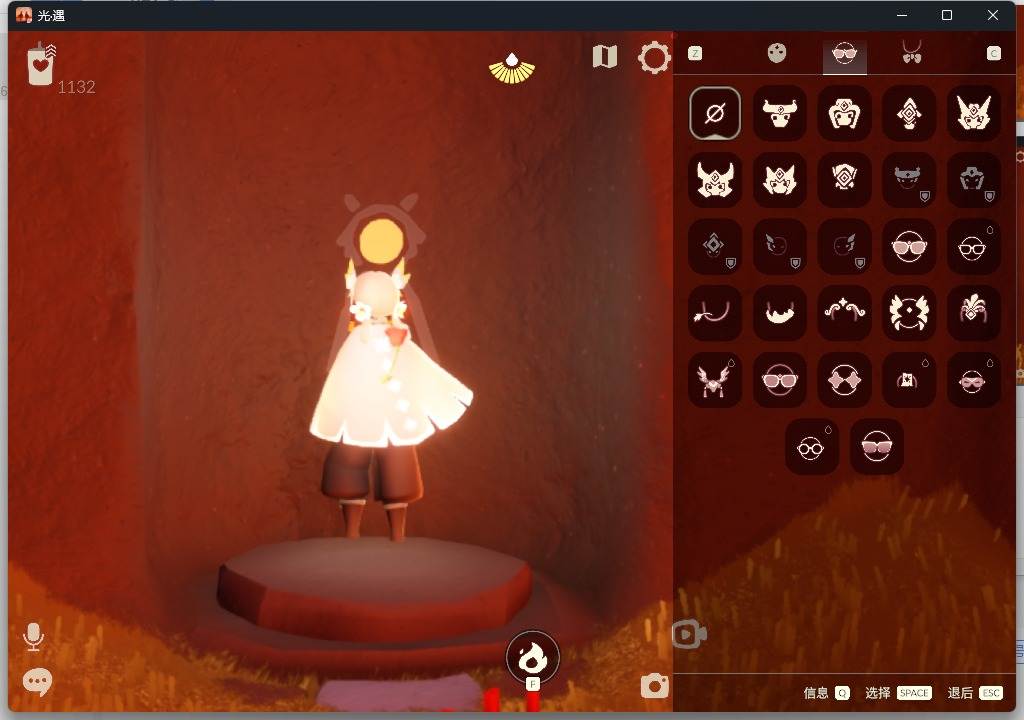Go to next category with C key hint
Viewport: 1024px width, 720px height.
(x=993, y=54)
